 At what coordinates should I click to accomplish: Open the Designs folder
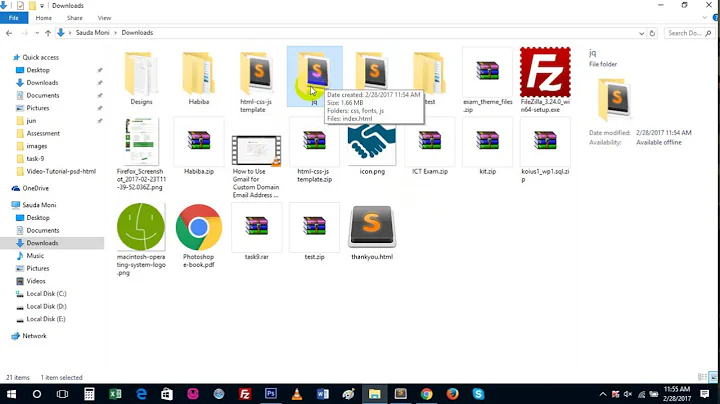pyautogui.click(x=141, y=76)
